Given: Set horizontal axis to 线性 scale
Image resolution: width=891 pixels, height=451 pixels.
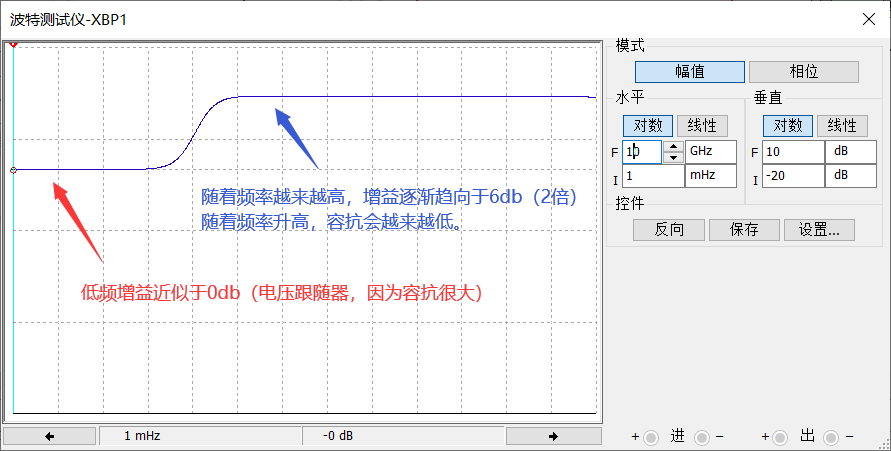Looking at the screenshot, I should 702,126.
